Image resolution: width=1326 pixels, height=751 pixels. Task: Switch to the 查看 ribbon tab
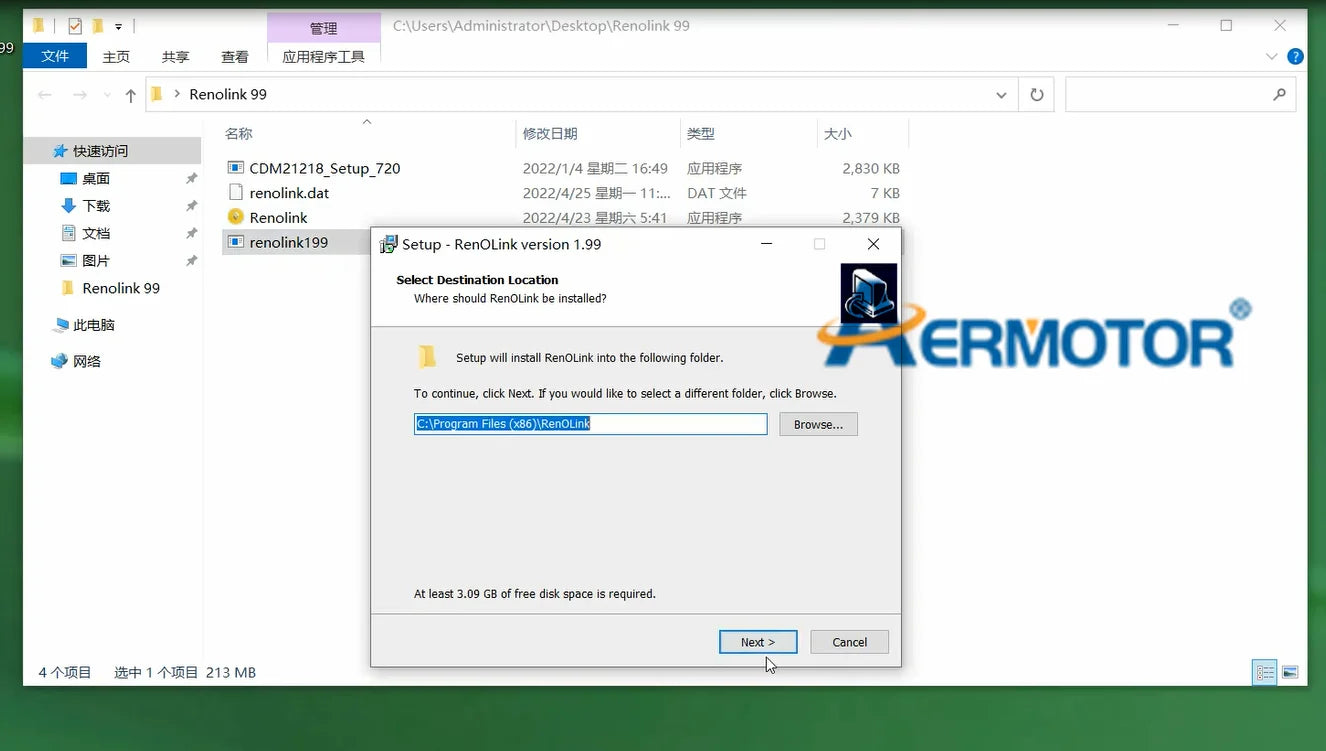click(235, 57)
